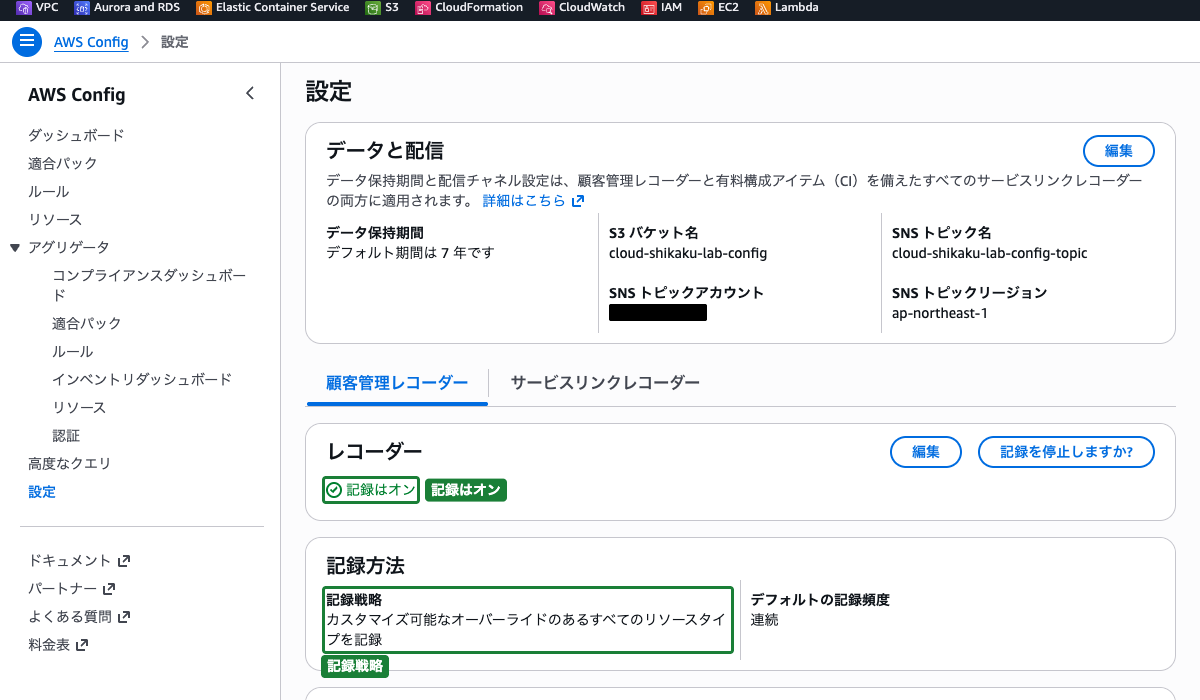Image resolution: width=1200 pixels, height=700 pixels.
Task: Open the パートナー external link
Action: click(72, 589)
